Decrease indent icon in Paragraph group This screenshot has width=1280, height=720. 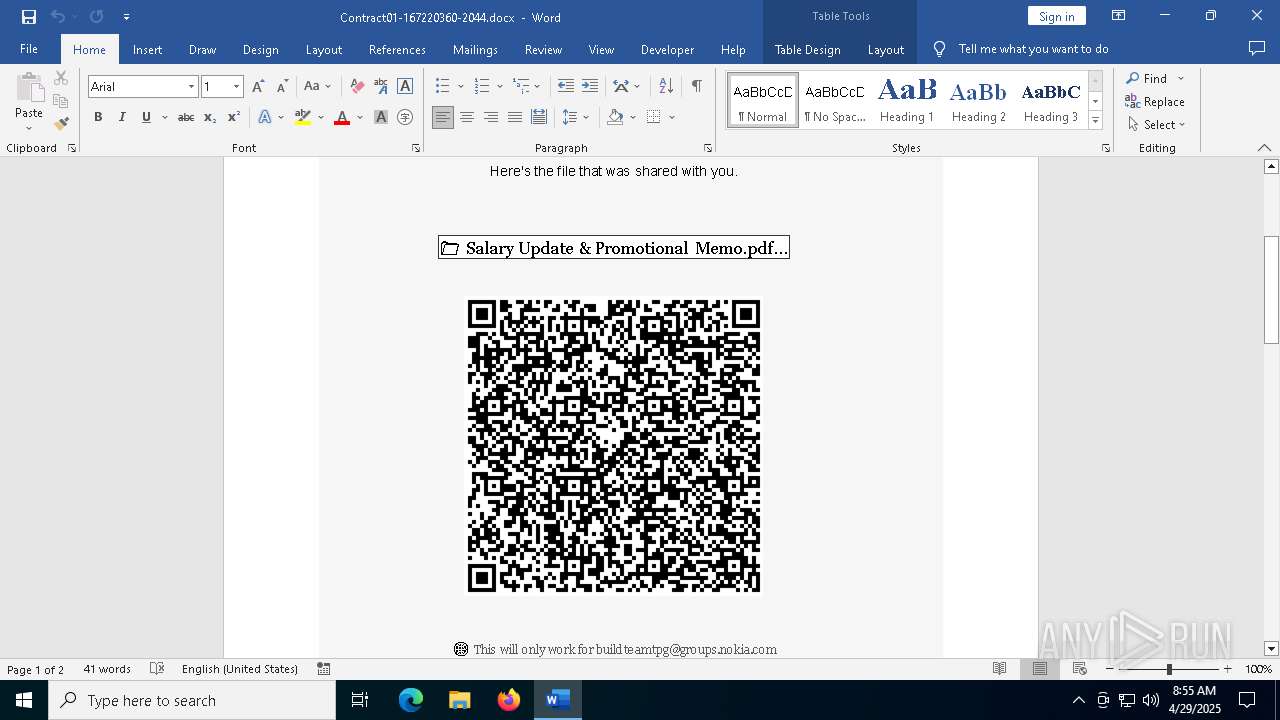(x=566, y=86)
